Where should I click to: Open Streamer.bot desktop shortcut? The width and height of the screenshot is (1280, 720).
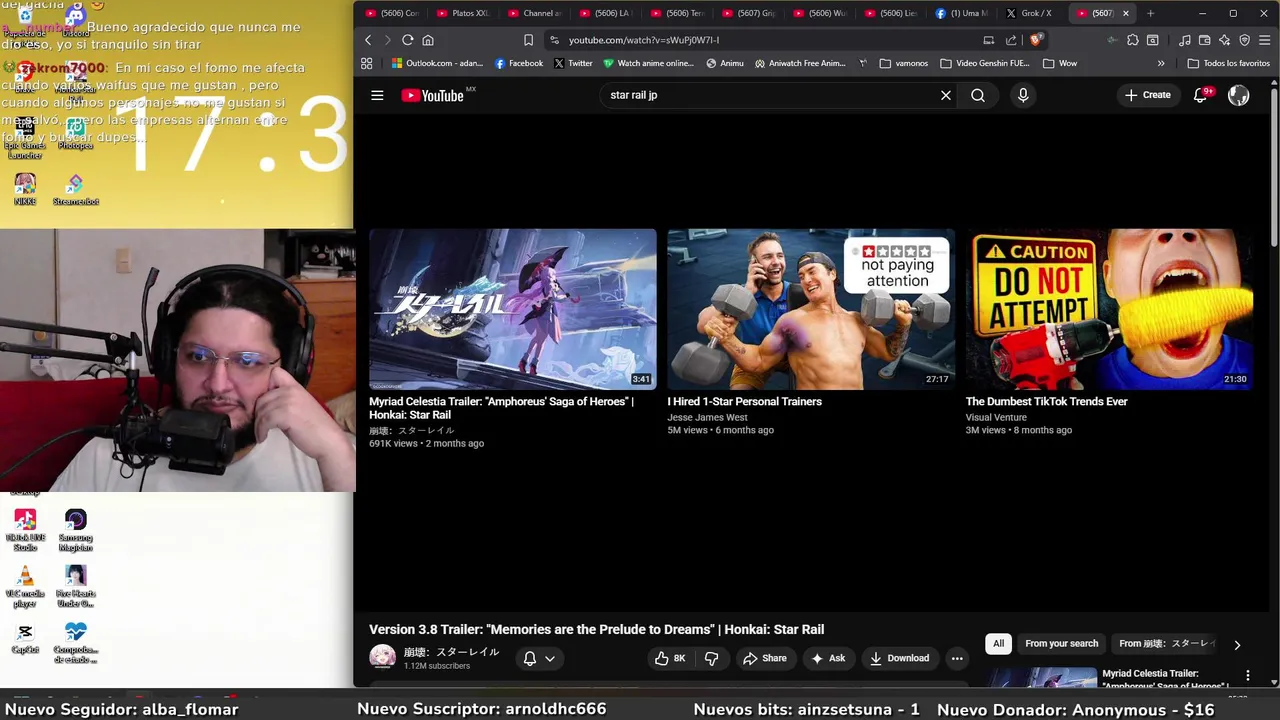[75, 189]
